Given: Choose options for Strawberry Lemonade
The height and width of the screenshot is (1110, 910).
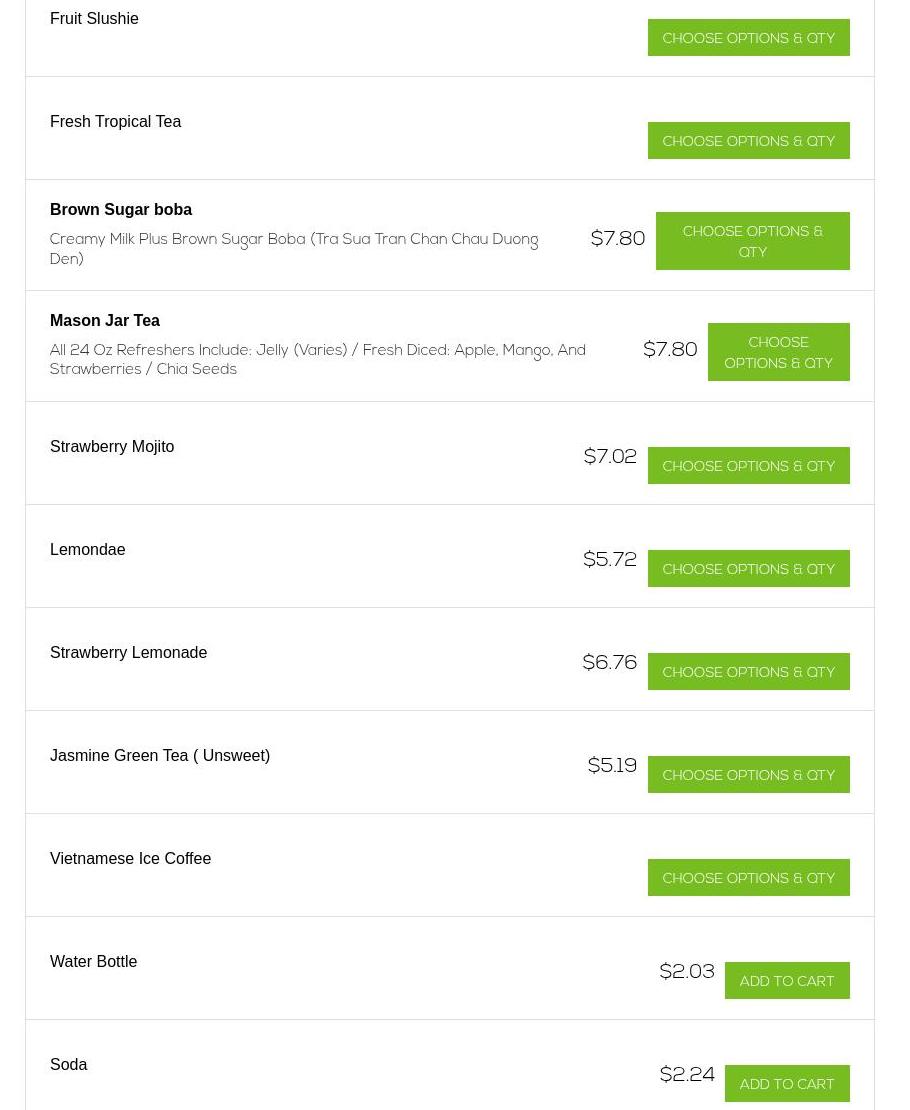Looking at the screenshot, I should click(x=748, y=672).
